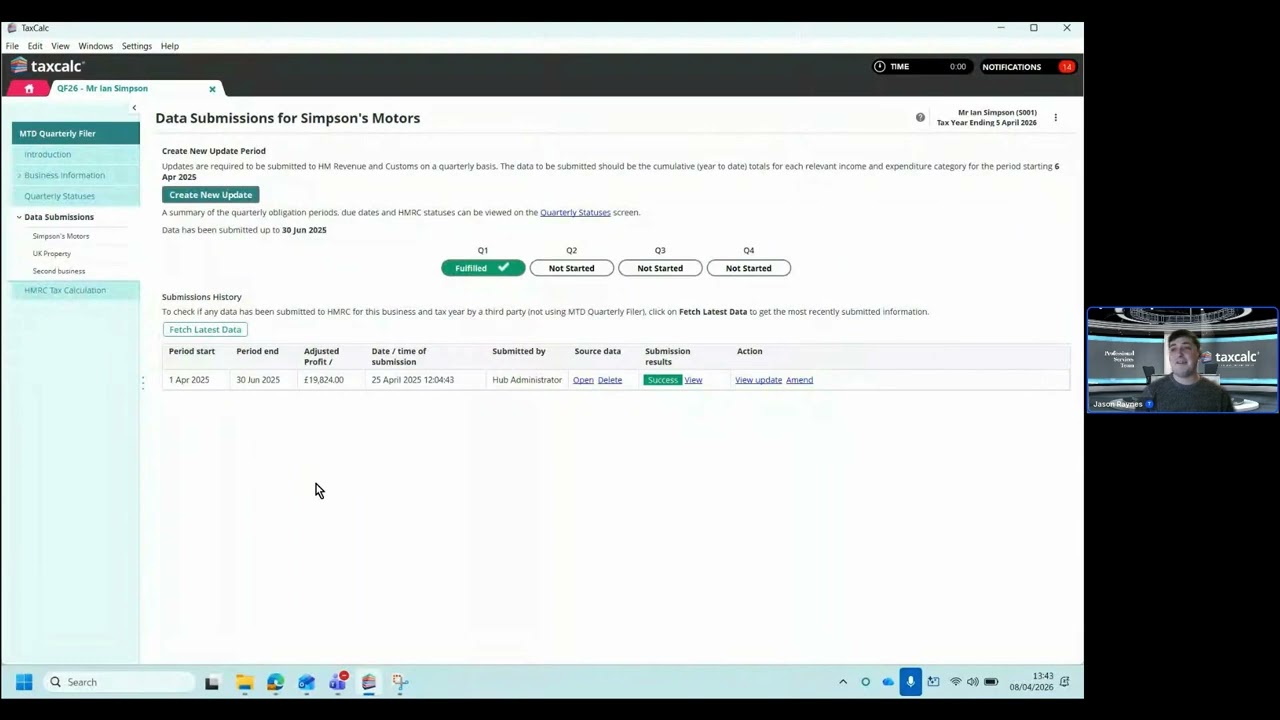Click the Jason Raynes video thumbnail
This screenshot has width=1280, height=720.
[1182, 360]
